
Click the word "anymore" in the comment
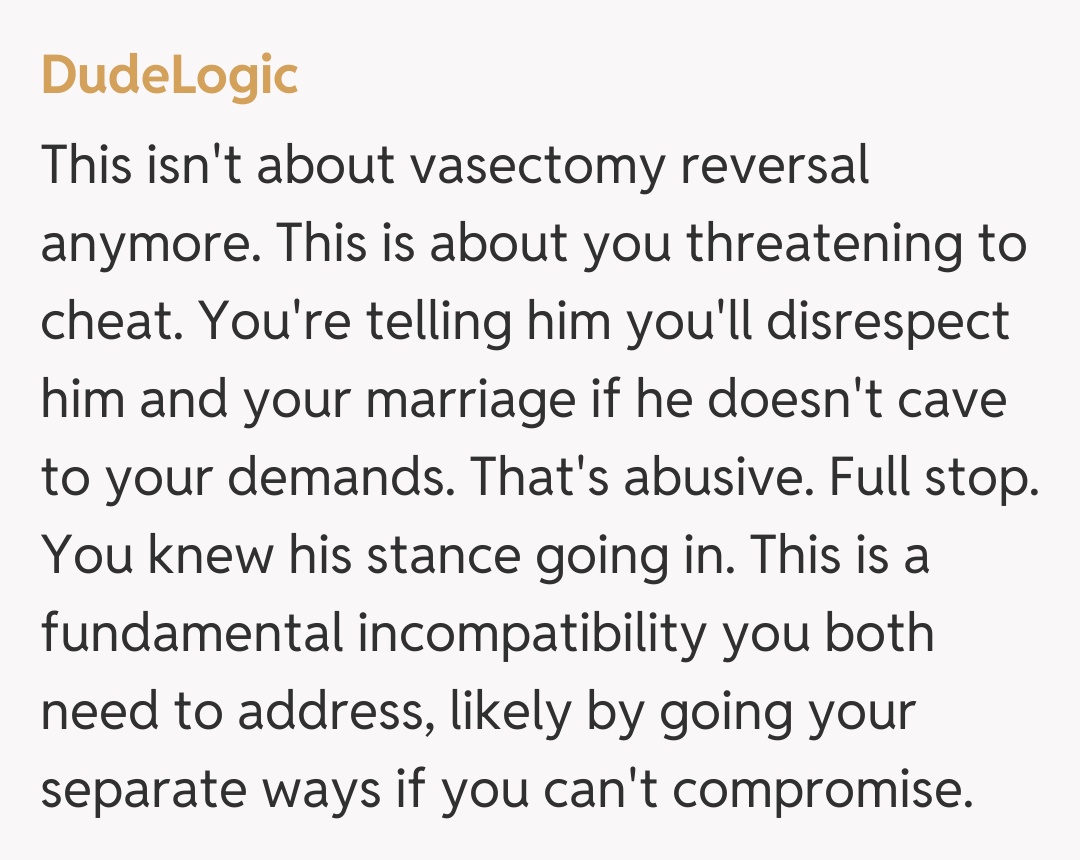click(149, 245)
